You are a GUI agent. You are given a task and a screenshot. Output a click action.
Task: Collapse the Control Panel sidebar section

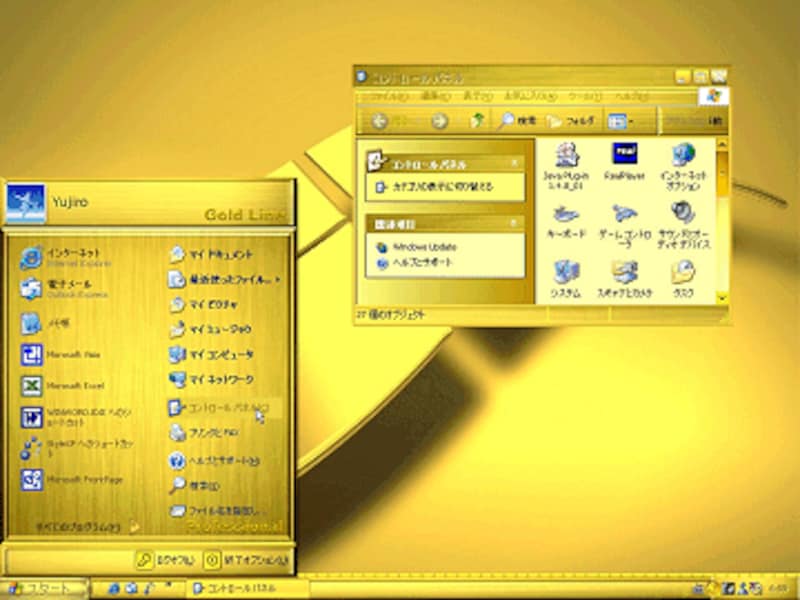coord(515,163)
